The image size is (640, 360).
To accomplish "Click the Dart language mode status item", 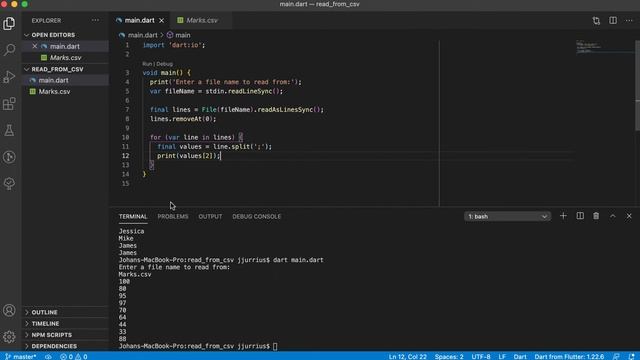I will pos(520,356).
